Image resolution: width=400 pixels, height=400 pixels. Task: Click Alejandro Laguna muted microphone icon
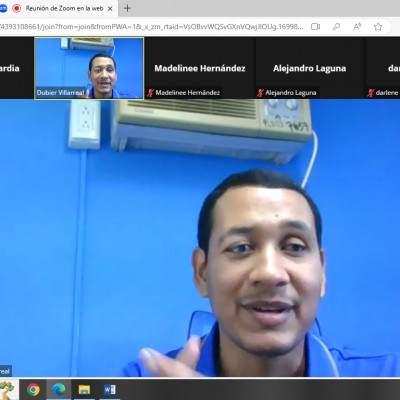(260, 93)
